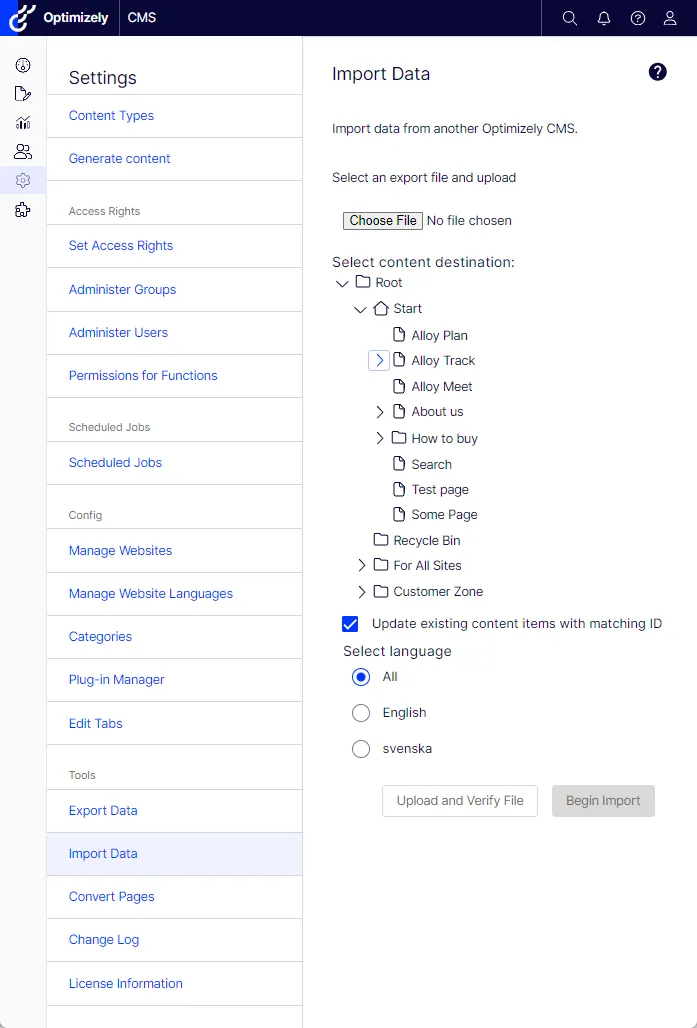Click the Alloy Plan page icon
The height and width of the screenshot is (1028, 697).
399,335
